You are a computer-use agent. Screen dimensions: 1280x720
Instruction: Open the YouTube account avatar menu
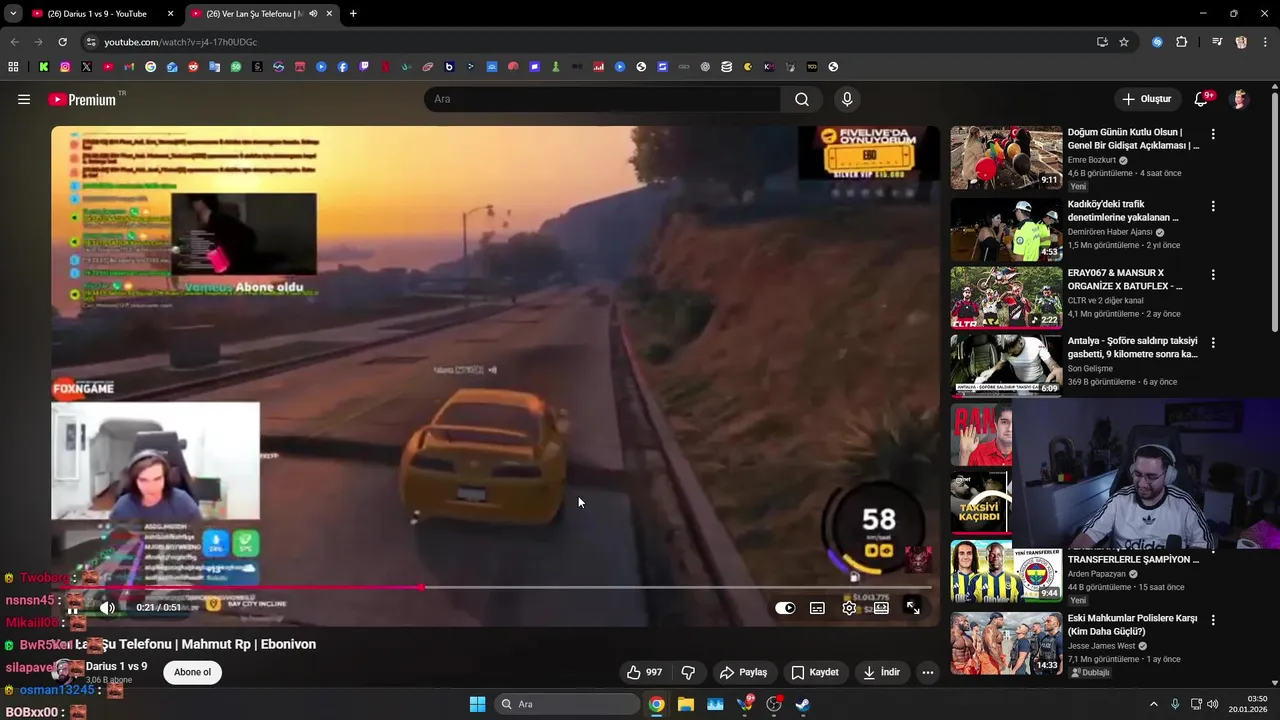tap(1239, 99)
